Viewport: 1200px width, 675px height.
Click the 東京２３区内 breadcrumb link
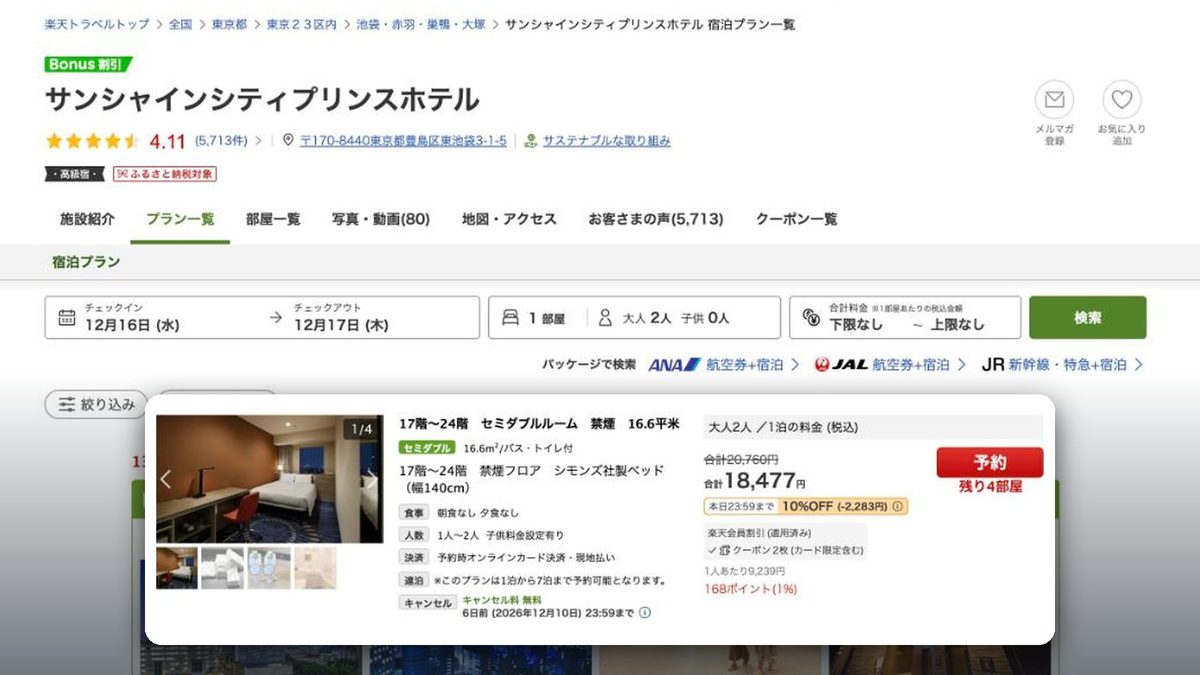(302, 24)
